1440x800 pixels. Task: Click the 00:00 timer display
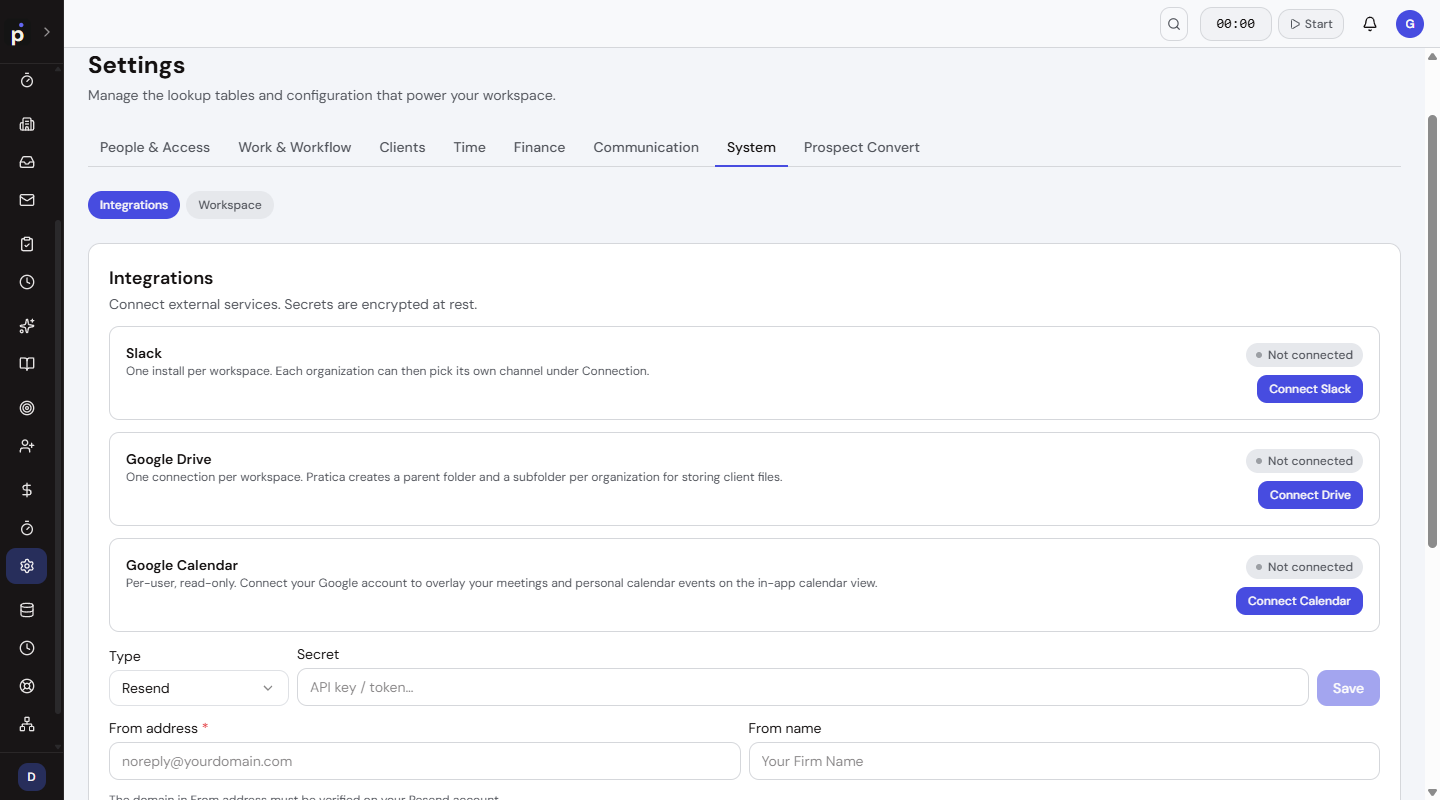pyautogui.click(x=1236, y=24)
